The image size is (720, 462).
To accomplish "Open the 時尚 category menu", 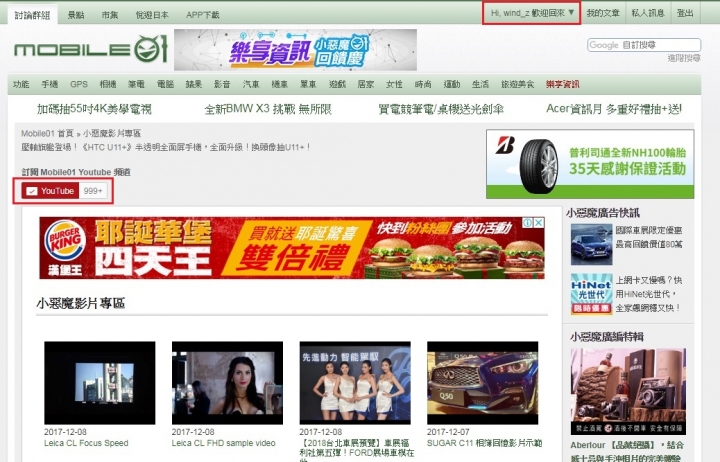I will click(423, 84).
